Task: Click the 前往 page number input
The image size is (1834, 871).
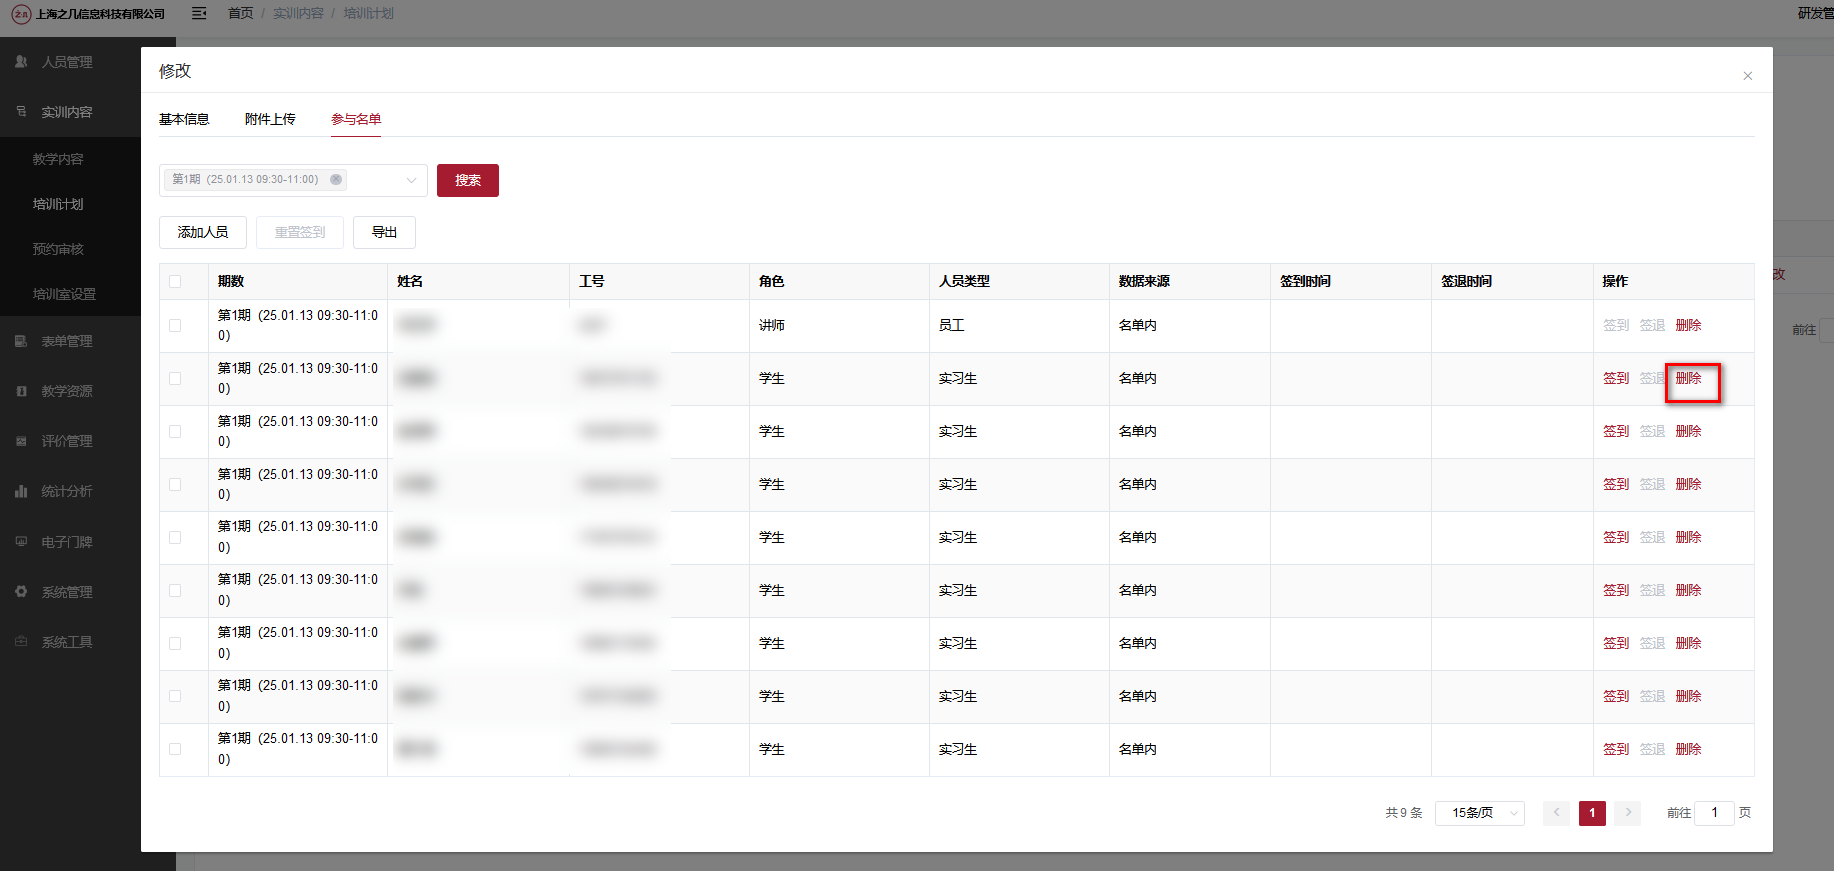Action: pos(1714,813)
